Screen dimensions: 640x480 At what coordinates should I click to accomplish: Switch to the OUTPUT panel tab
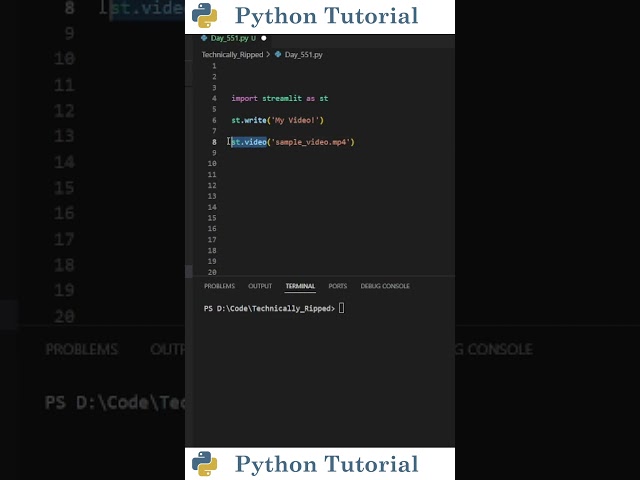click(x=260, y=286)
